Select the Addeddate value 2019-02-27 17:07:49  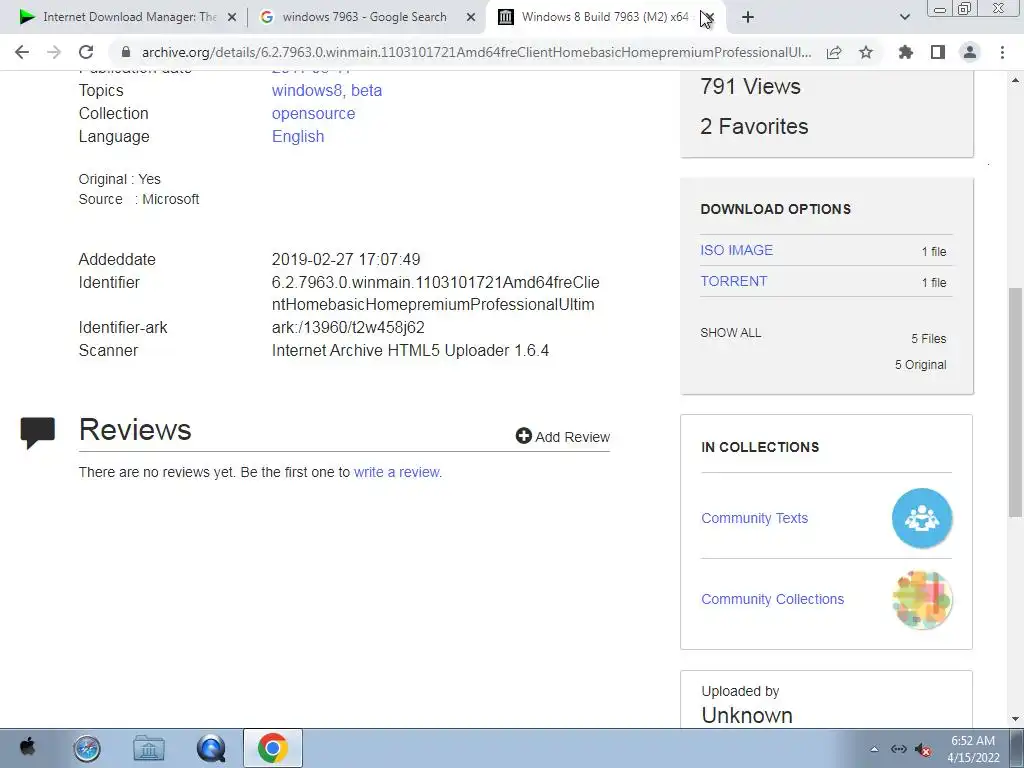346,259
